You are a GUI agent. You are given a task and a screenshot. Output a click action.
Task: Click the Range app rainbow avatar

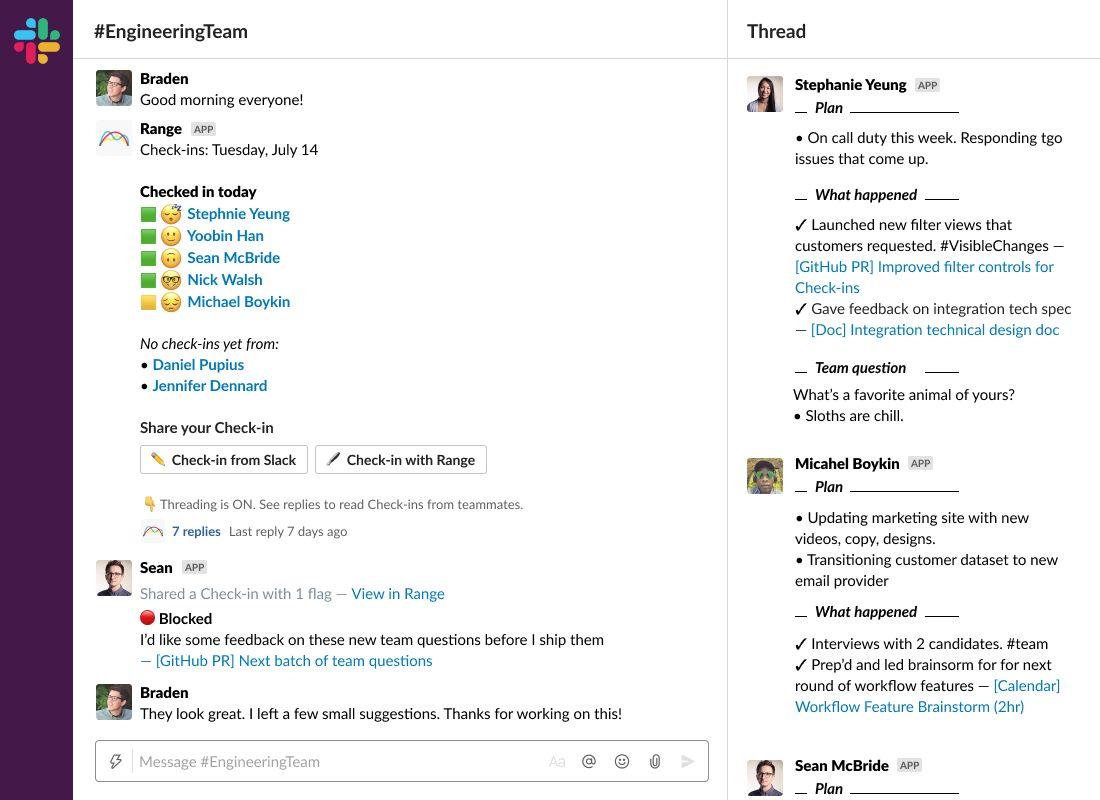(x=114, y=138)
